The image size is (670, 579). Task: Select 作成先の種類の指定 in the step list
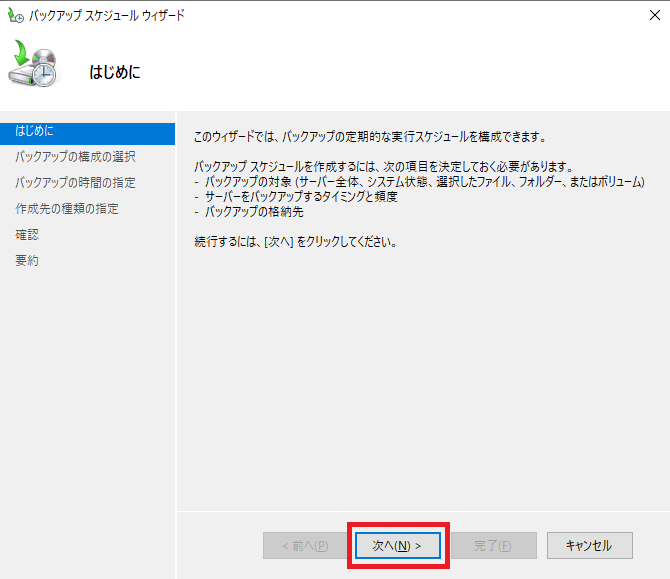67,209
